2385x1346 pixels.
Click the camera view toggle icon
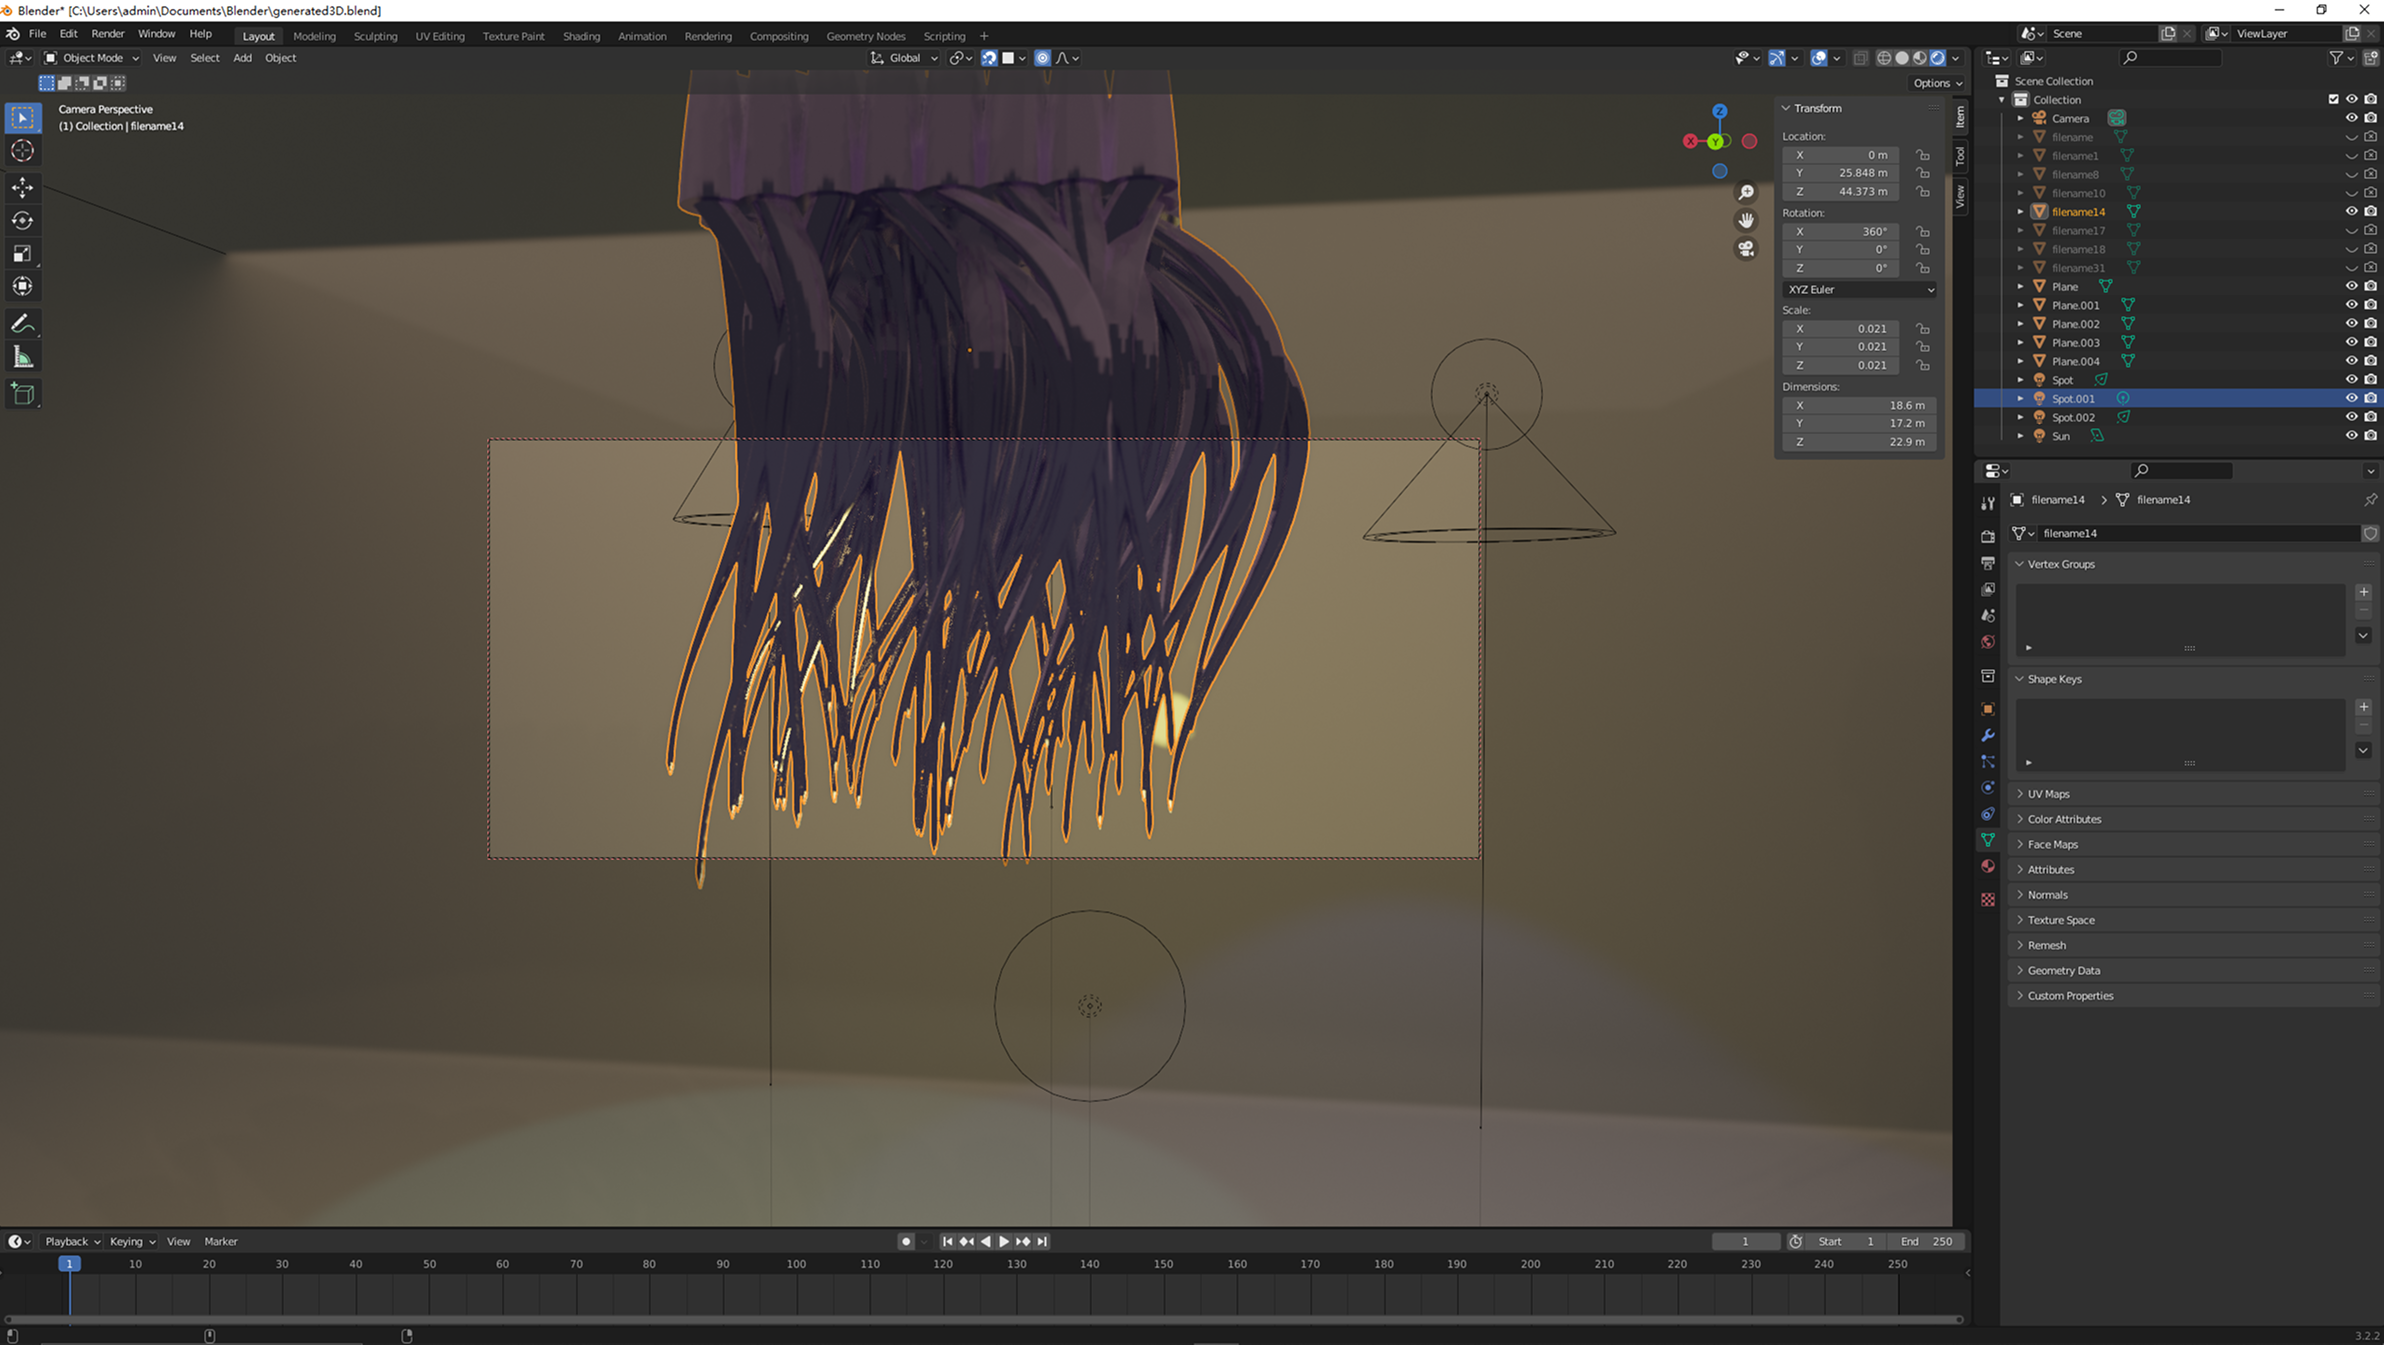[x=1746, y=248]
